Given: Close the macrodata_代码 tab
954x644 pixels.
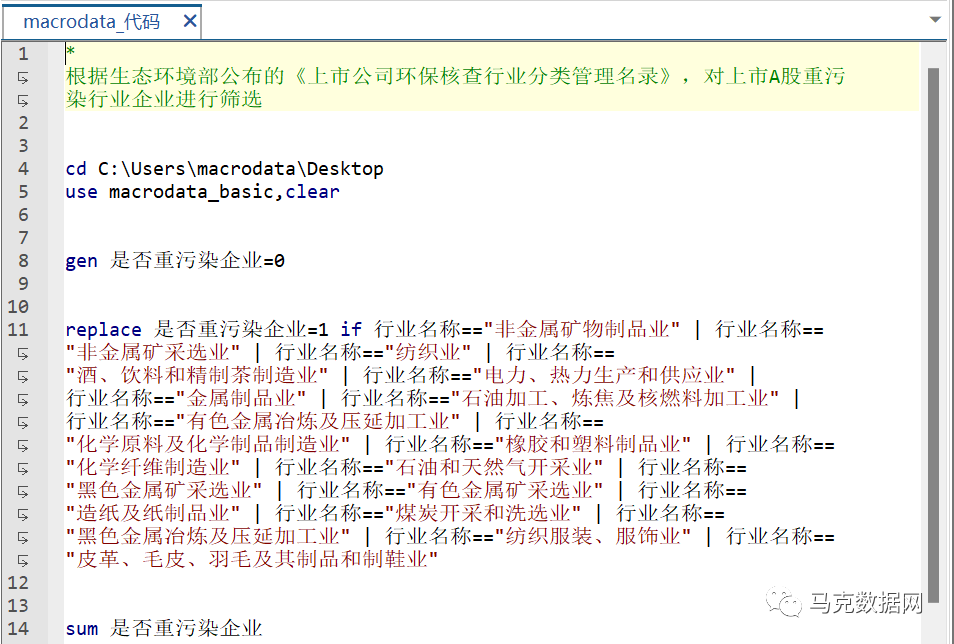Looking at the screenshot, I should (x=190, y=21).
